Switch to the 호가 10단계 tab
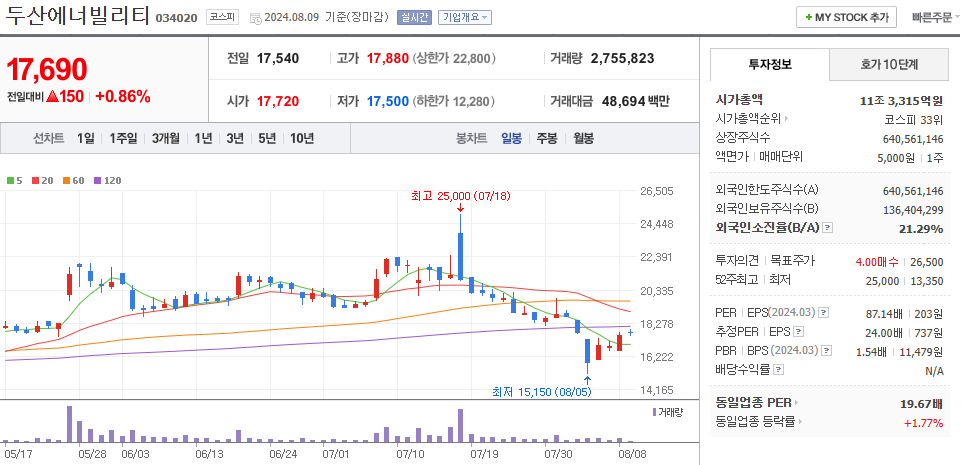 click(889, 64)
